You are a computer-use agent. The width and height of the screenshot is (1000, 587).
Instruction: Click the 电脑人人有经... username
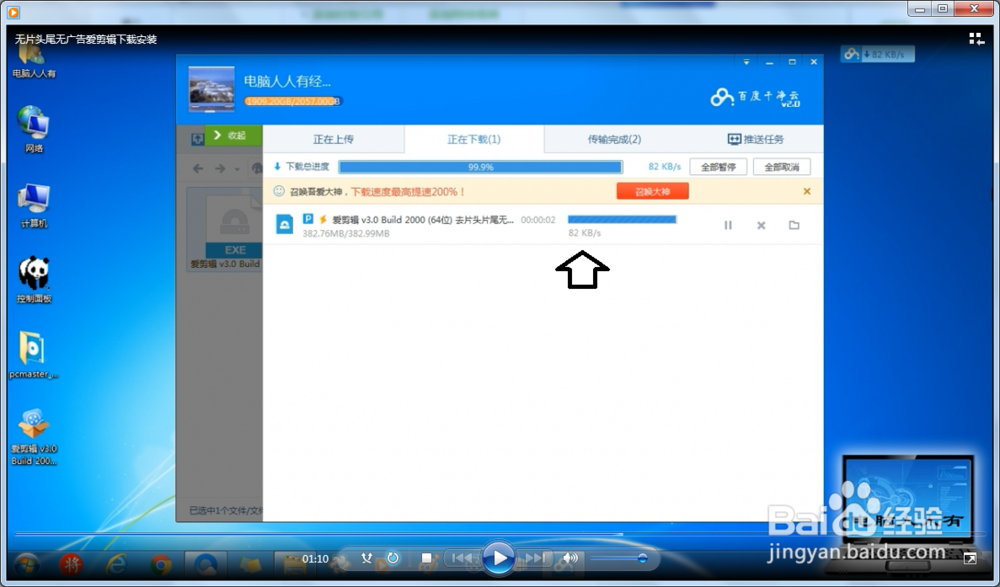[287, 82]
